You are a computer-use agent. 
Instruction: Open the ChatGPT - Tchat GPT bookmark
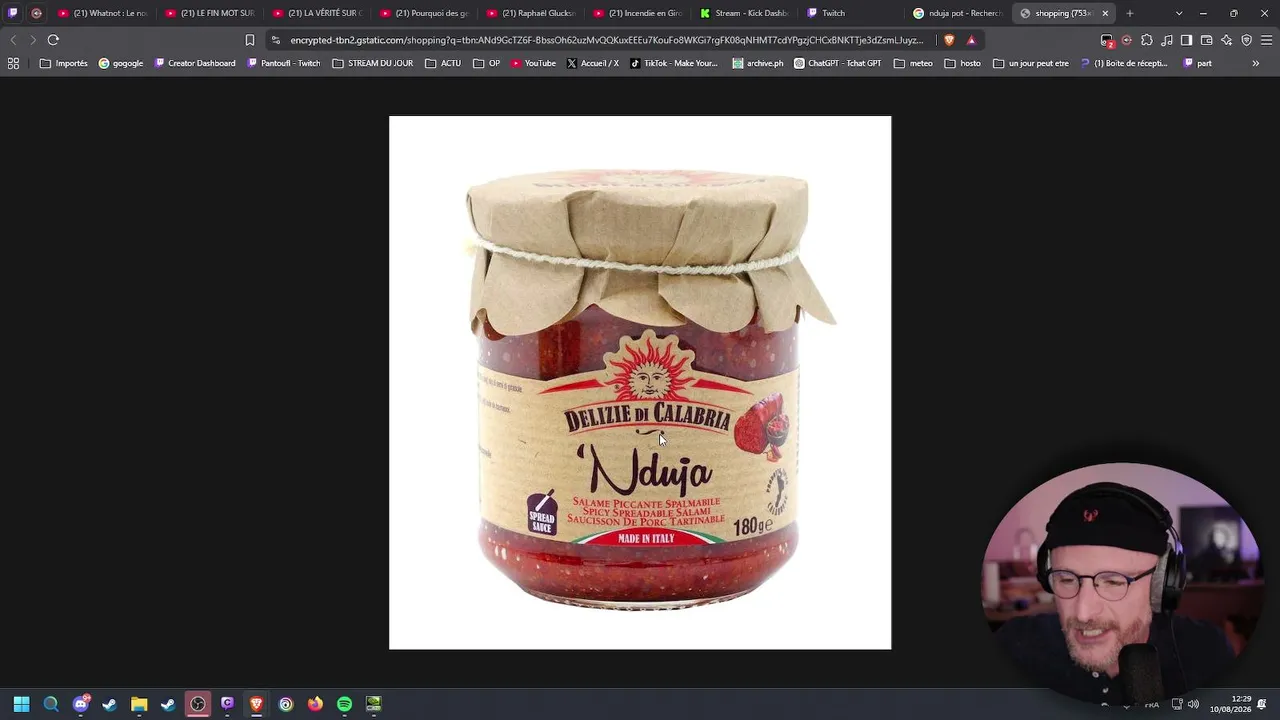click(x=838, y=63)
